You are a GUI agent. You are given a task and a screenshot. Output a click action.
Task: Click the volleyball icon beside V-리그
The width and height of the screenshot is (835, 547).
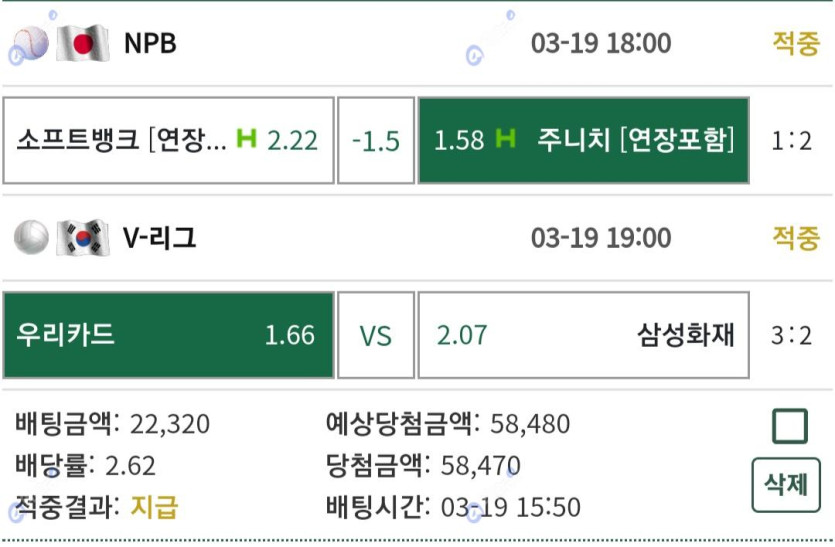click(31, 237)
